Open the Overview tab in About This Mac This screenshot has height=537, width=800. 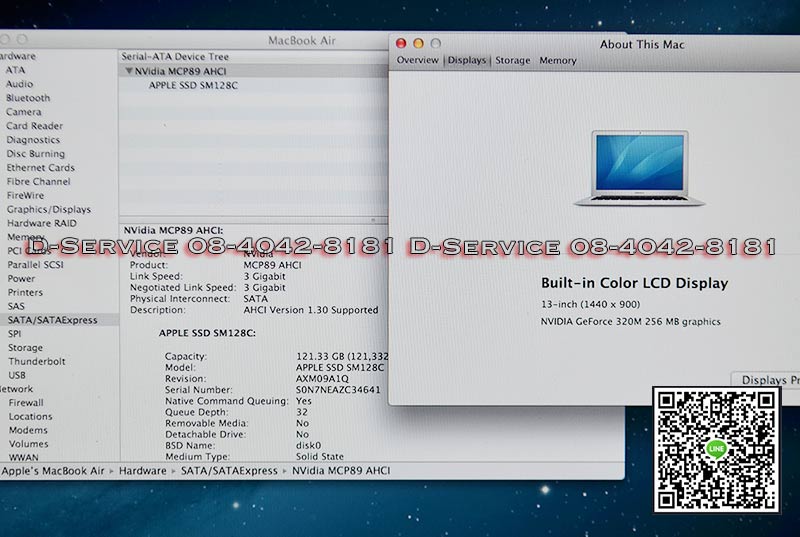[417, 60]
